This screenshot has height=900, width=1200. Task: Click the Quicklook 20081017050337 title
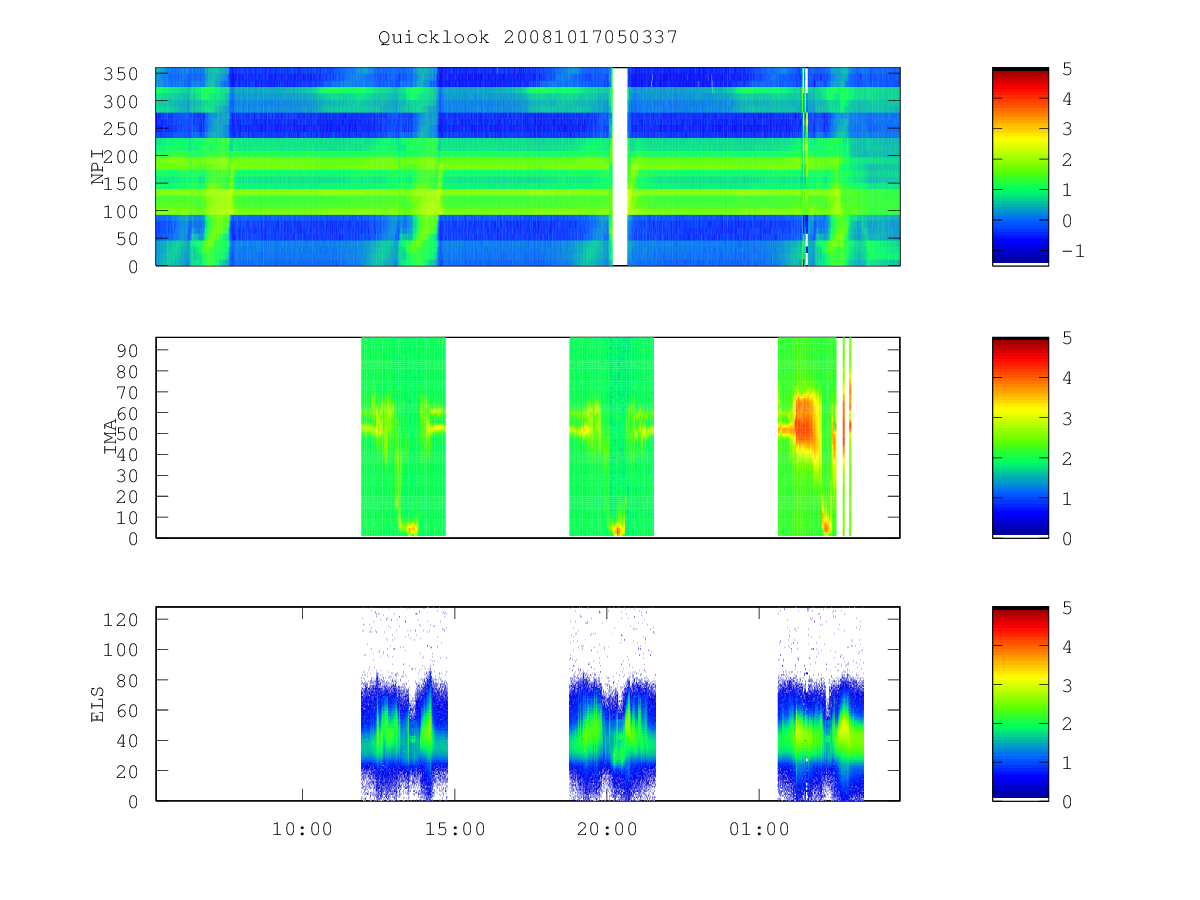coord(528,37)
